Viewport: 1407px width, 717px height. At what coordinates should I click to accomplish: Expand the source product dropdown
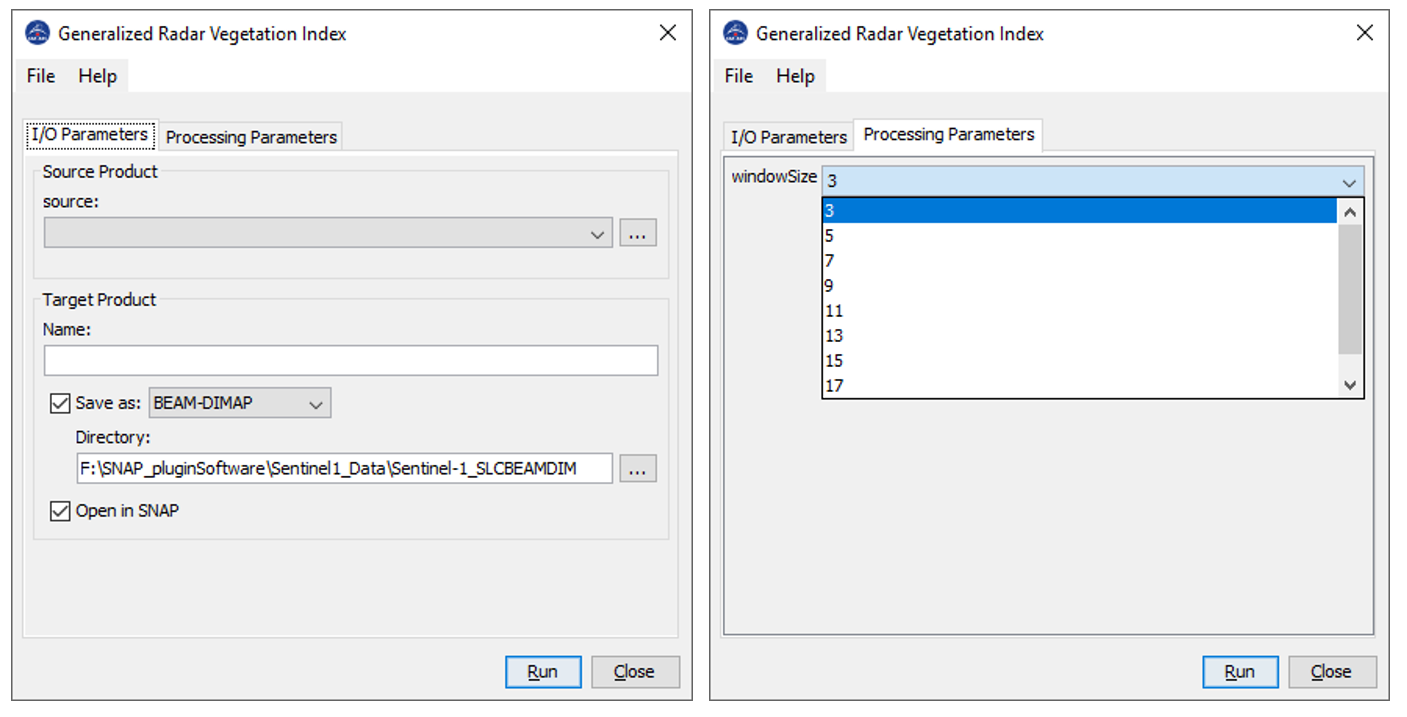point(597,234)
